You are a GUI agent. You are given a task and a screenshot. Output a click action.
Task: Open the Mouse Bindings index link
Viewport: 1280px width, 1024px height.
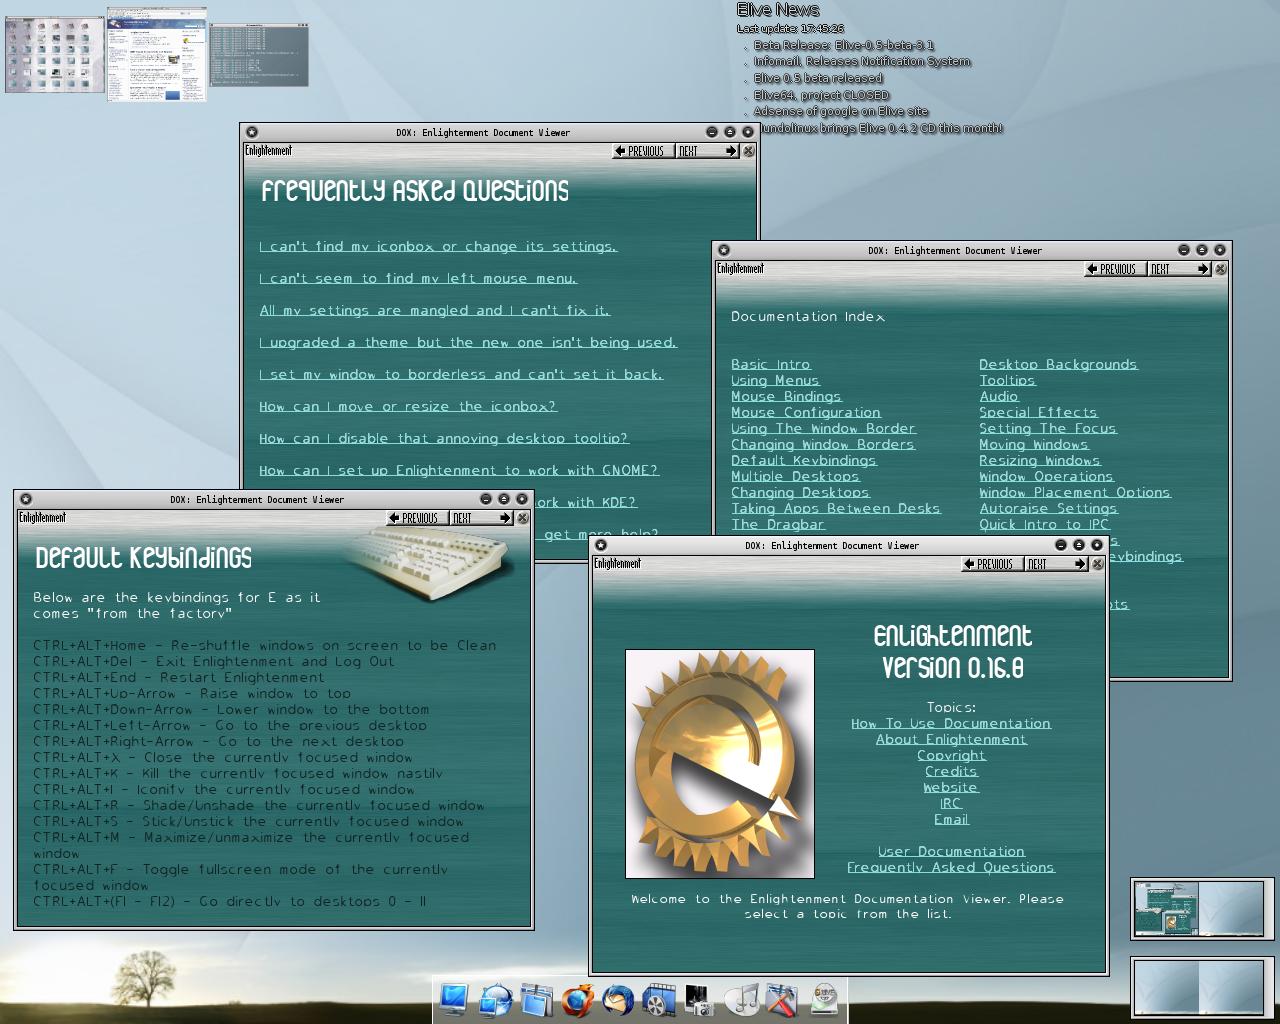786,397
